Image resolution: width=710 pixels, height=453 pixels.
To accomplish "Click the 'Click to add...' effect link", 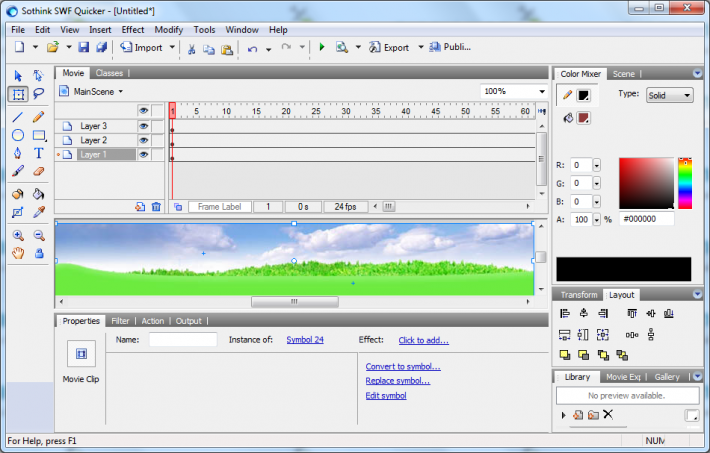I will tap(424, 340).
